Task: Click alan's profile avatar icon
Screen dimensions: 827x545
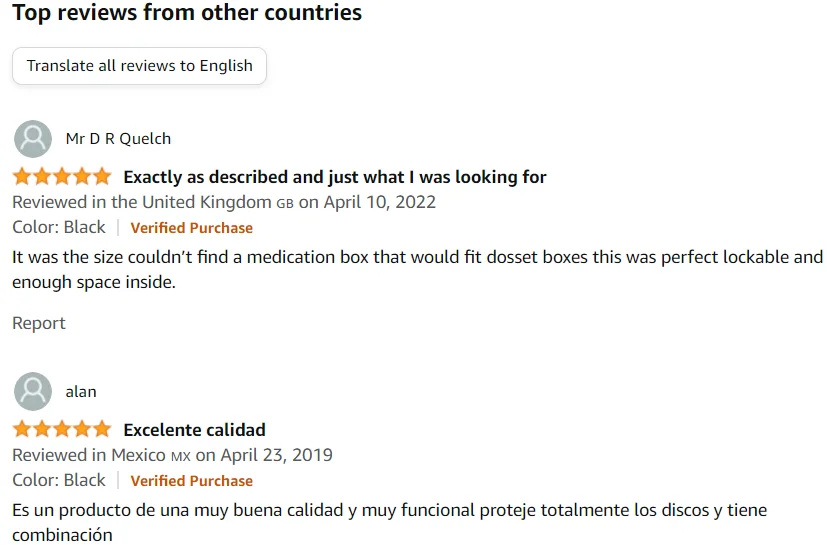Action: click(34, 392)
